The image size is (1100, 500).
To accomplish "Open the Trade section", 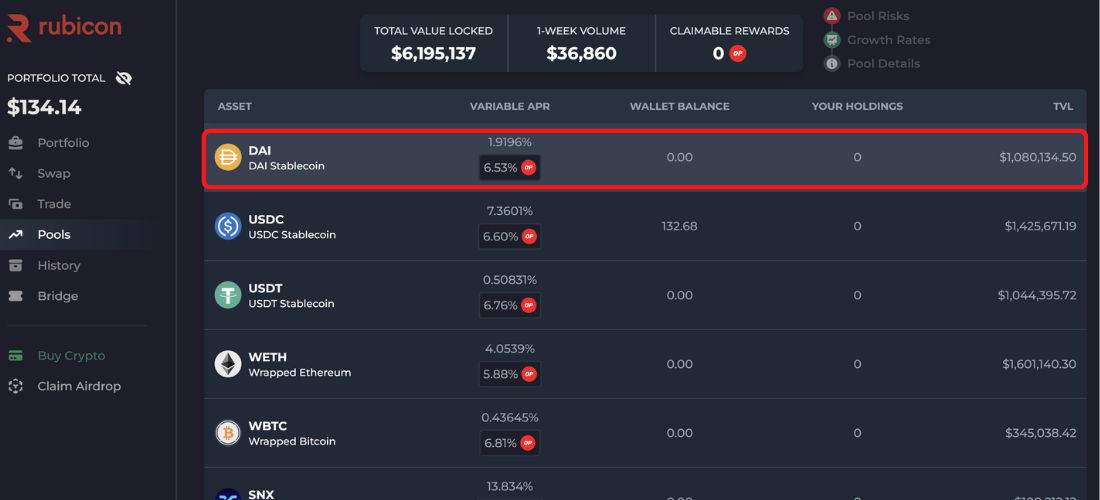I will tap(54, 204).
